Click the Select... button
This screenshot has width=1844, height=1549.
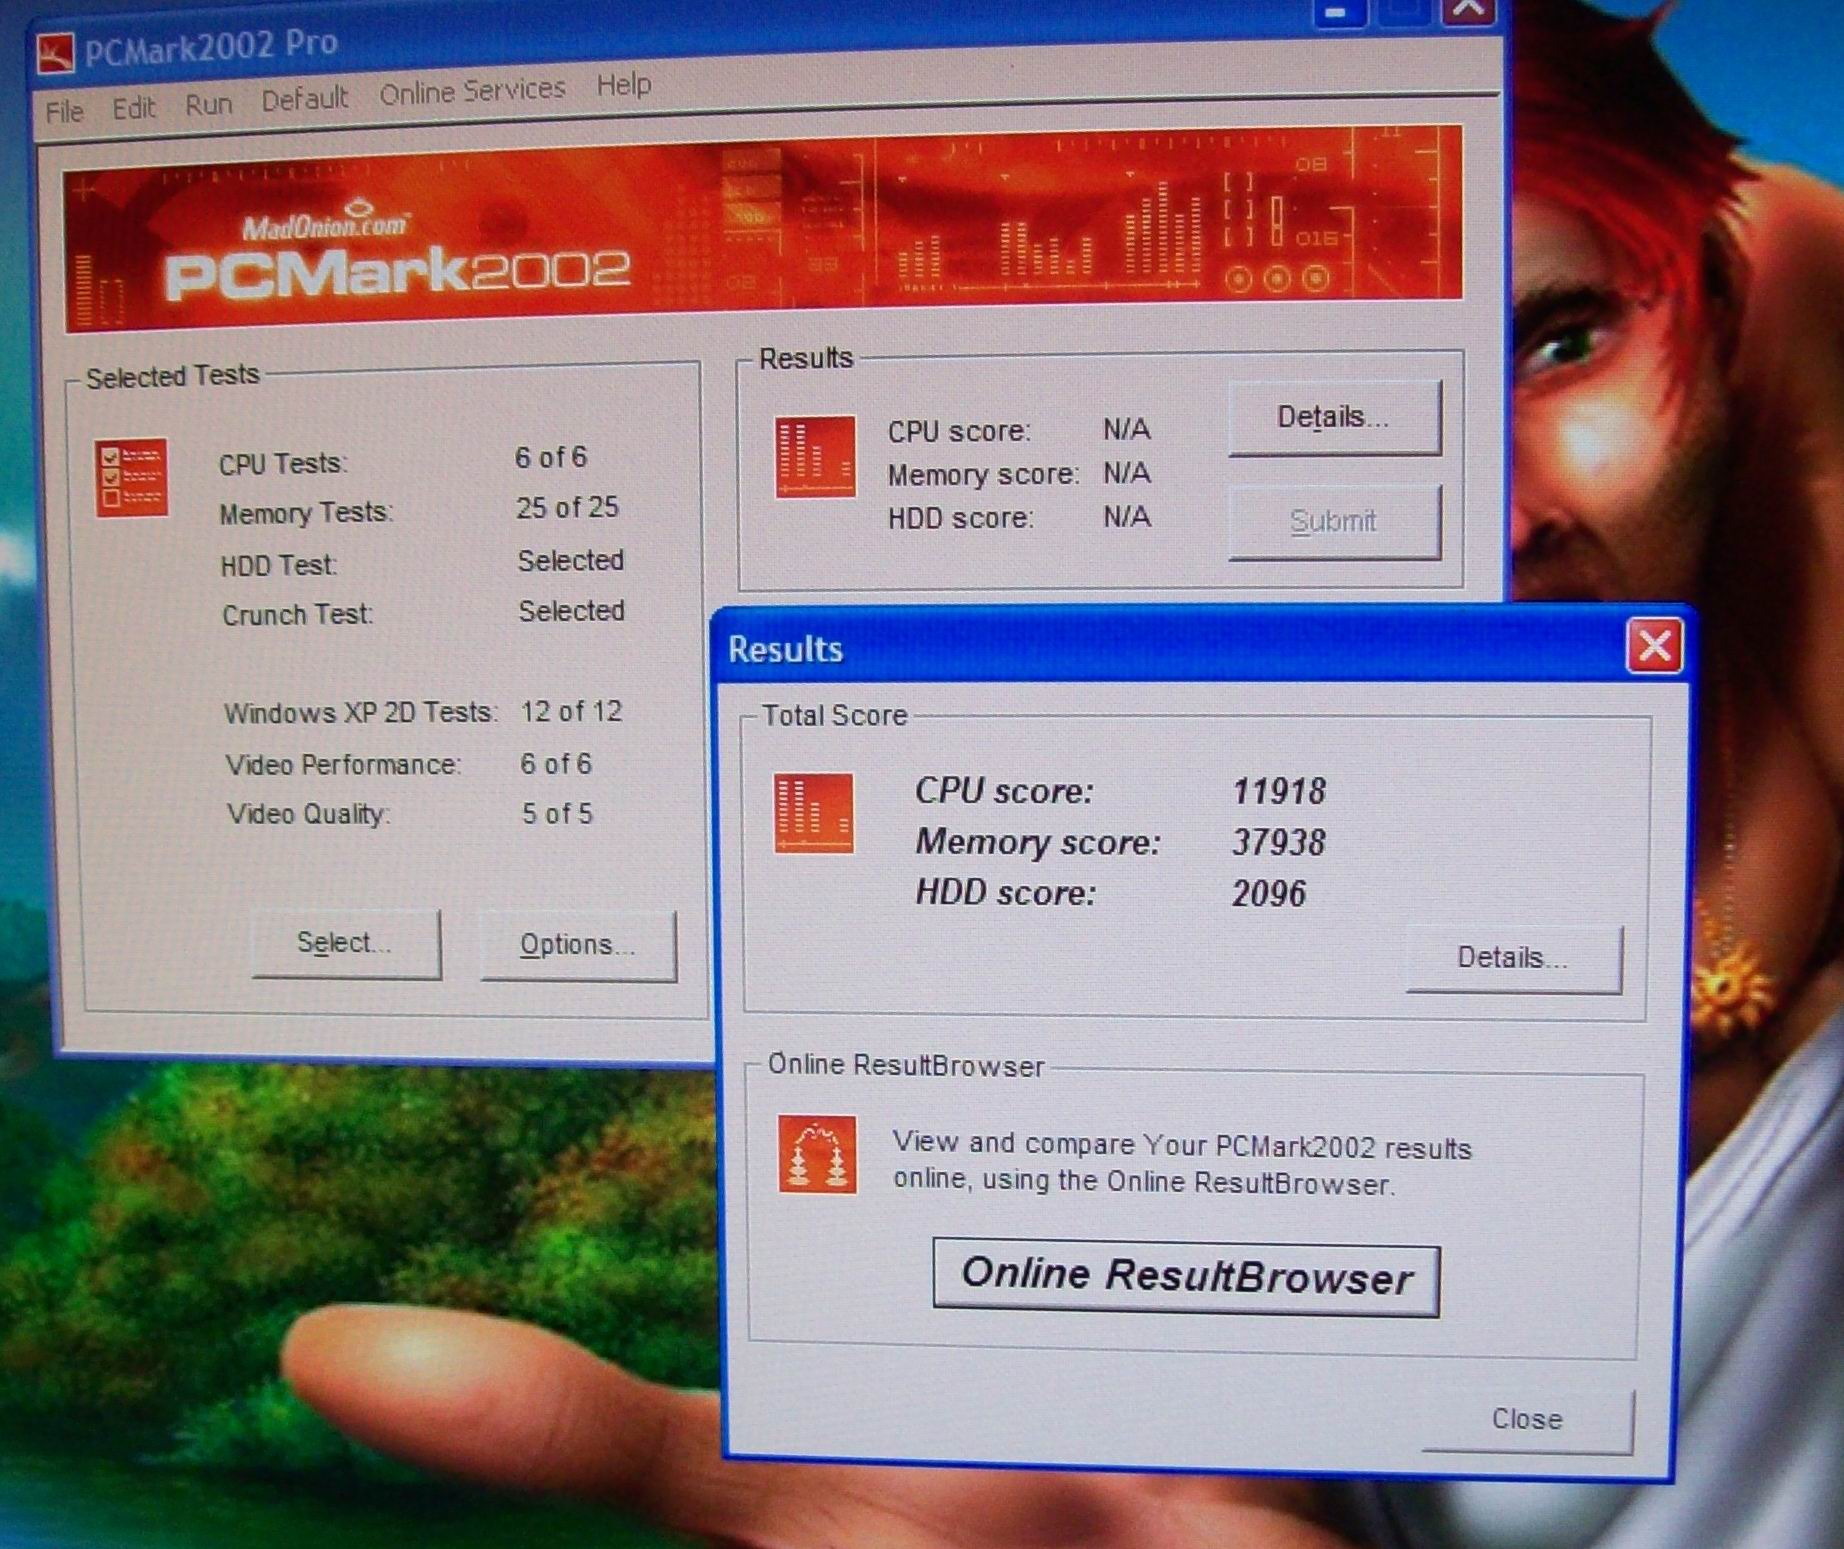click(x=345, y=943)
